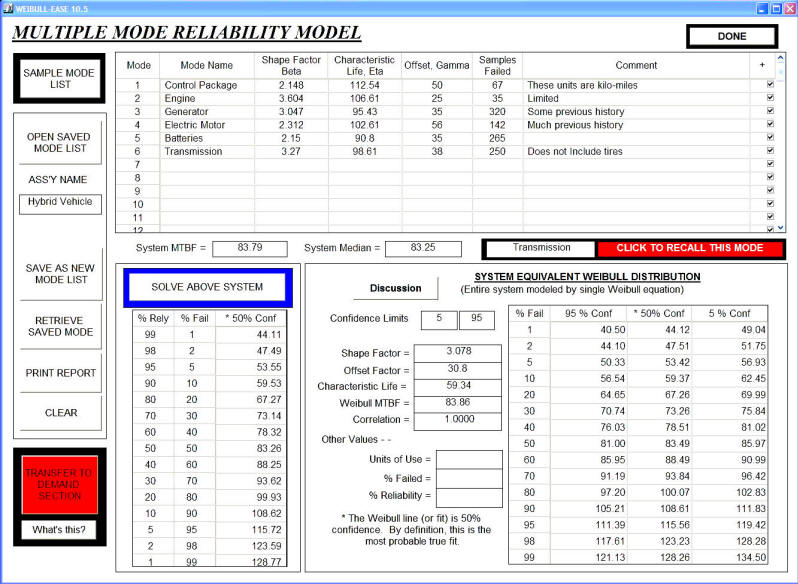The height and width of the screenshot is (584, 798).
Task: Click the red CLICK TO RECALL THIS MODE
Action: point(690,248)
